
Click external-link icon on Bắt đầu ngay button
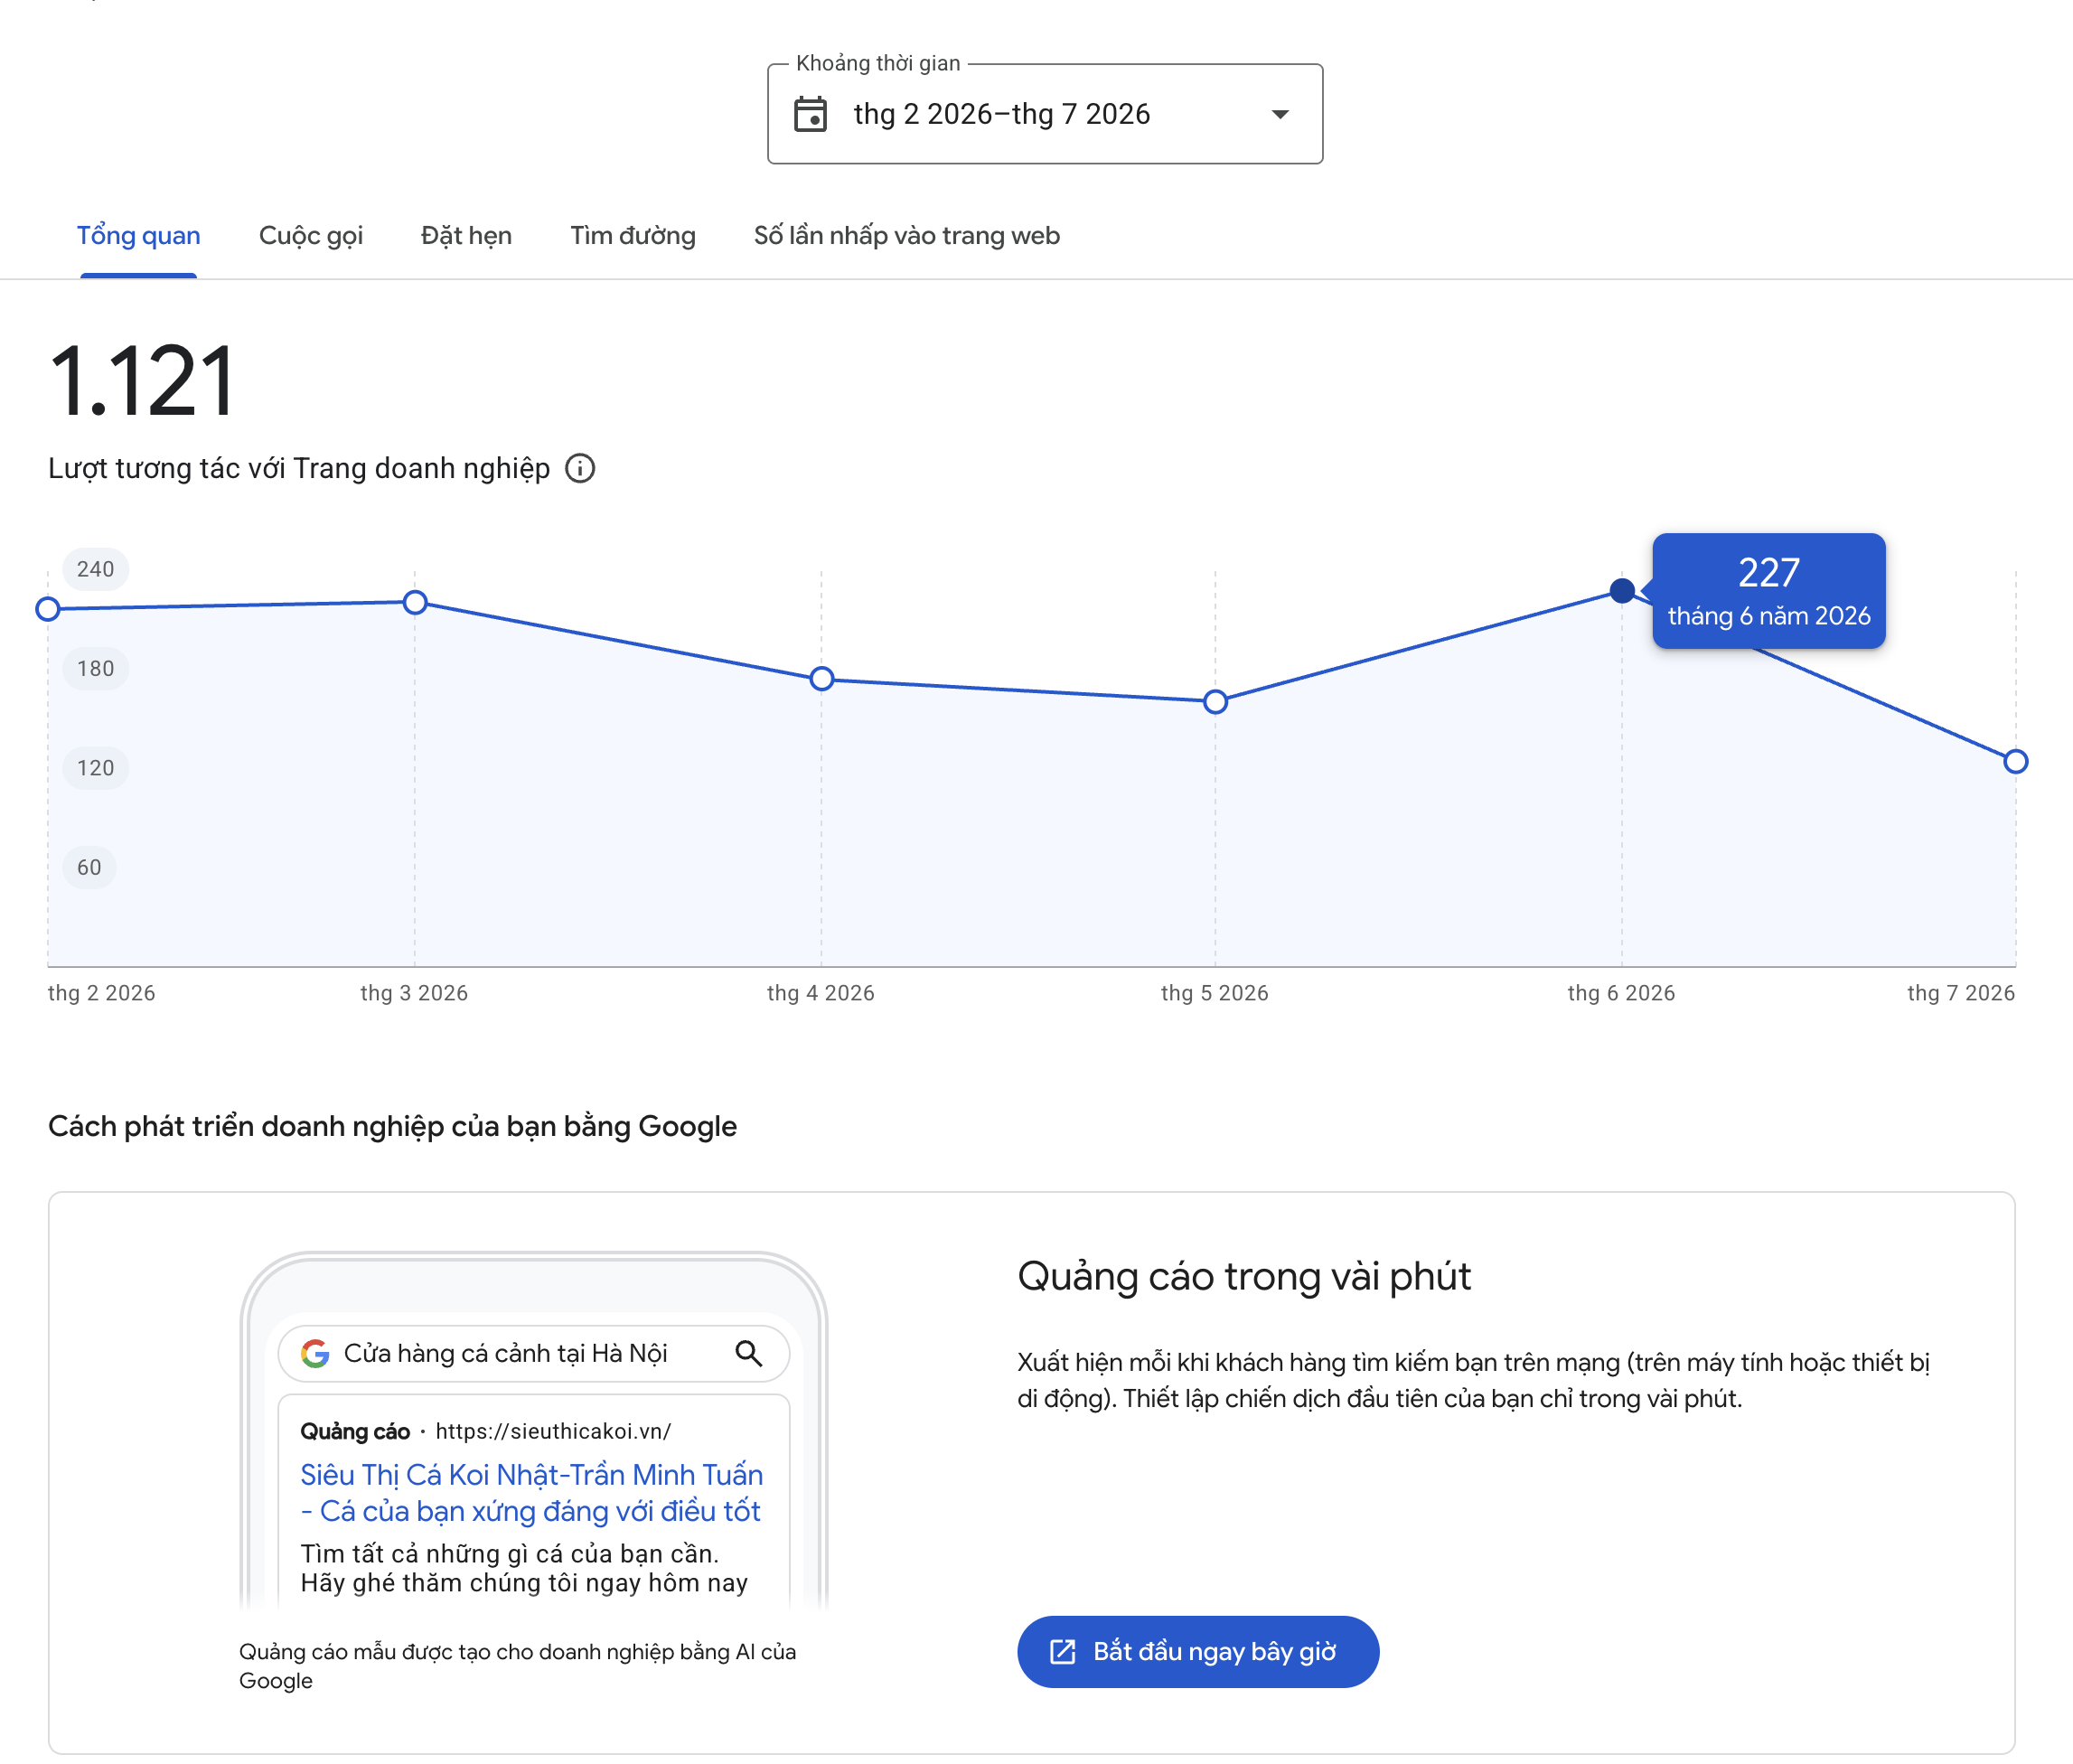[1063, 1652]
